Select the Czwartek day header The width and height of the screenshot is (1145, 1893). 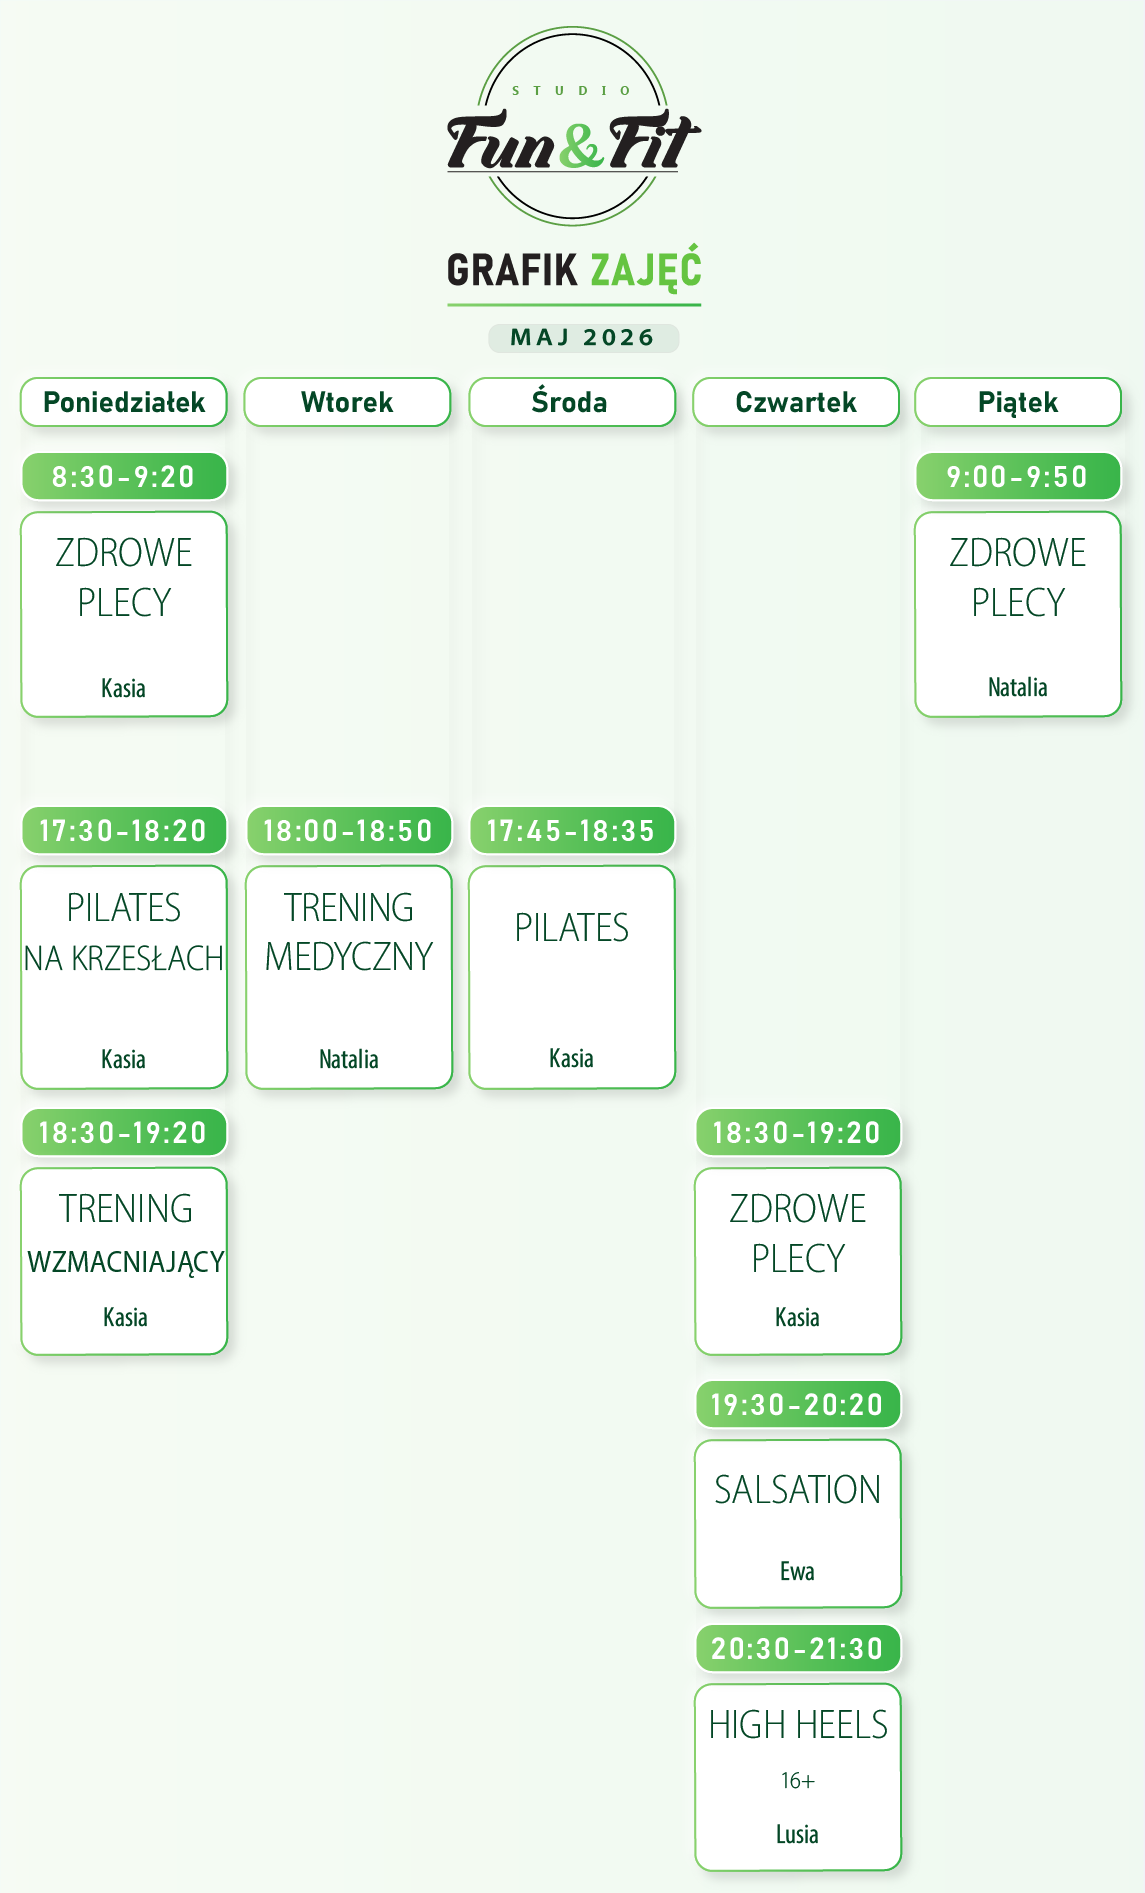[x=796, y=402]
